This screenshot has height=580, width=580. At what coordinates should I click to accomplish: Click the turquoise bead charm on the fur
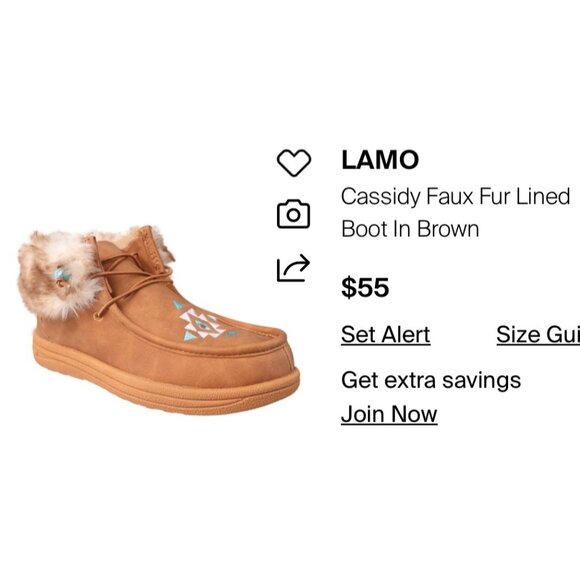(61, 274)
